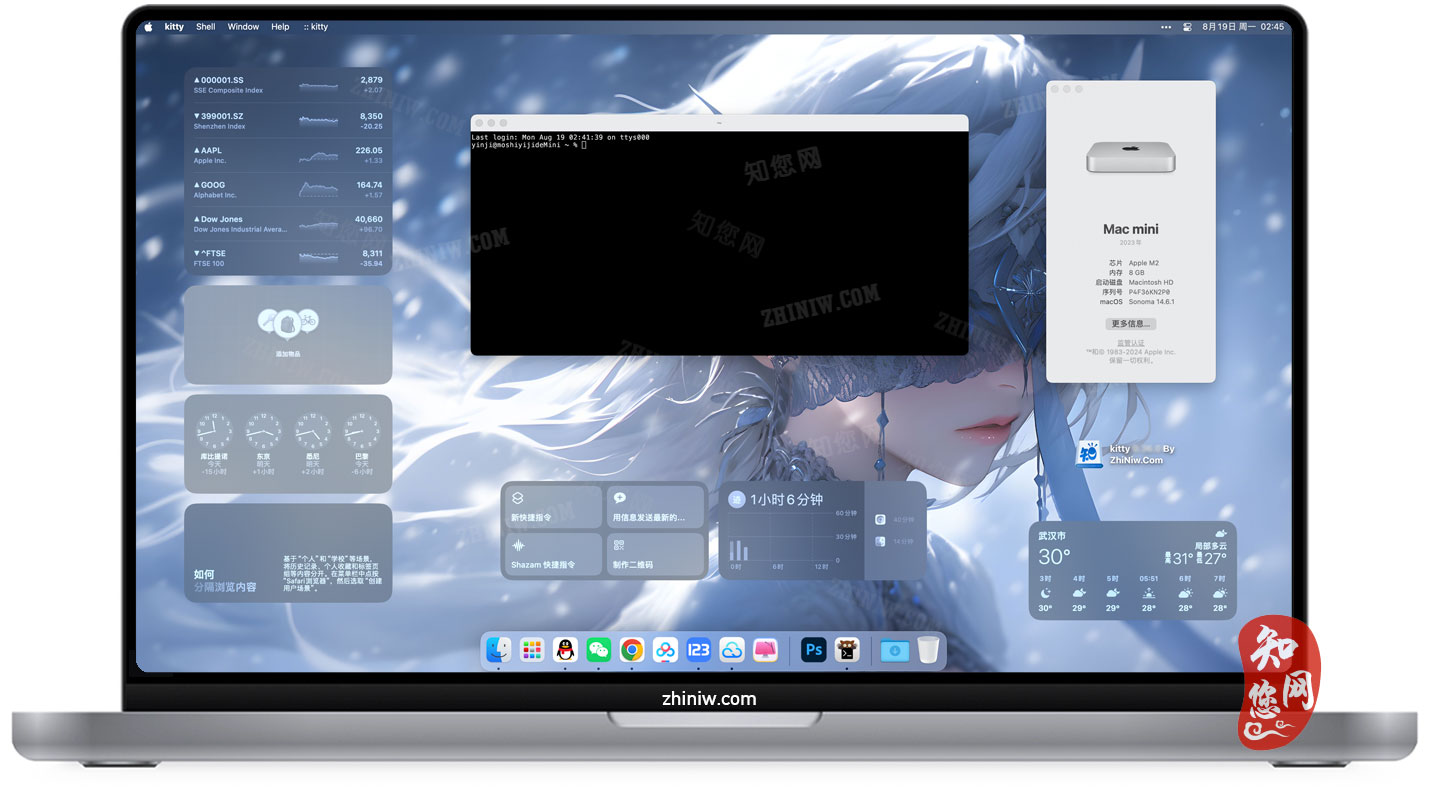Click the date and time in menu bar

[x=1243, y=27]
